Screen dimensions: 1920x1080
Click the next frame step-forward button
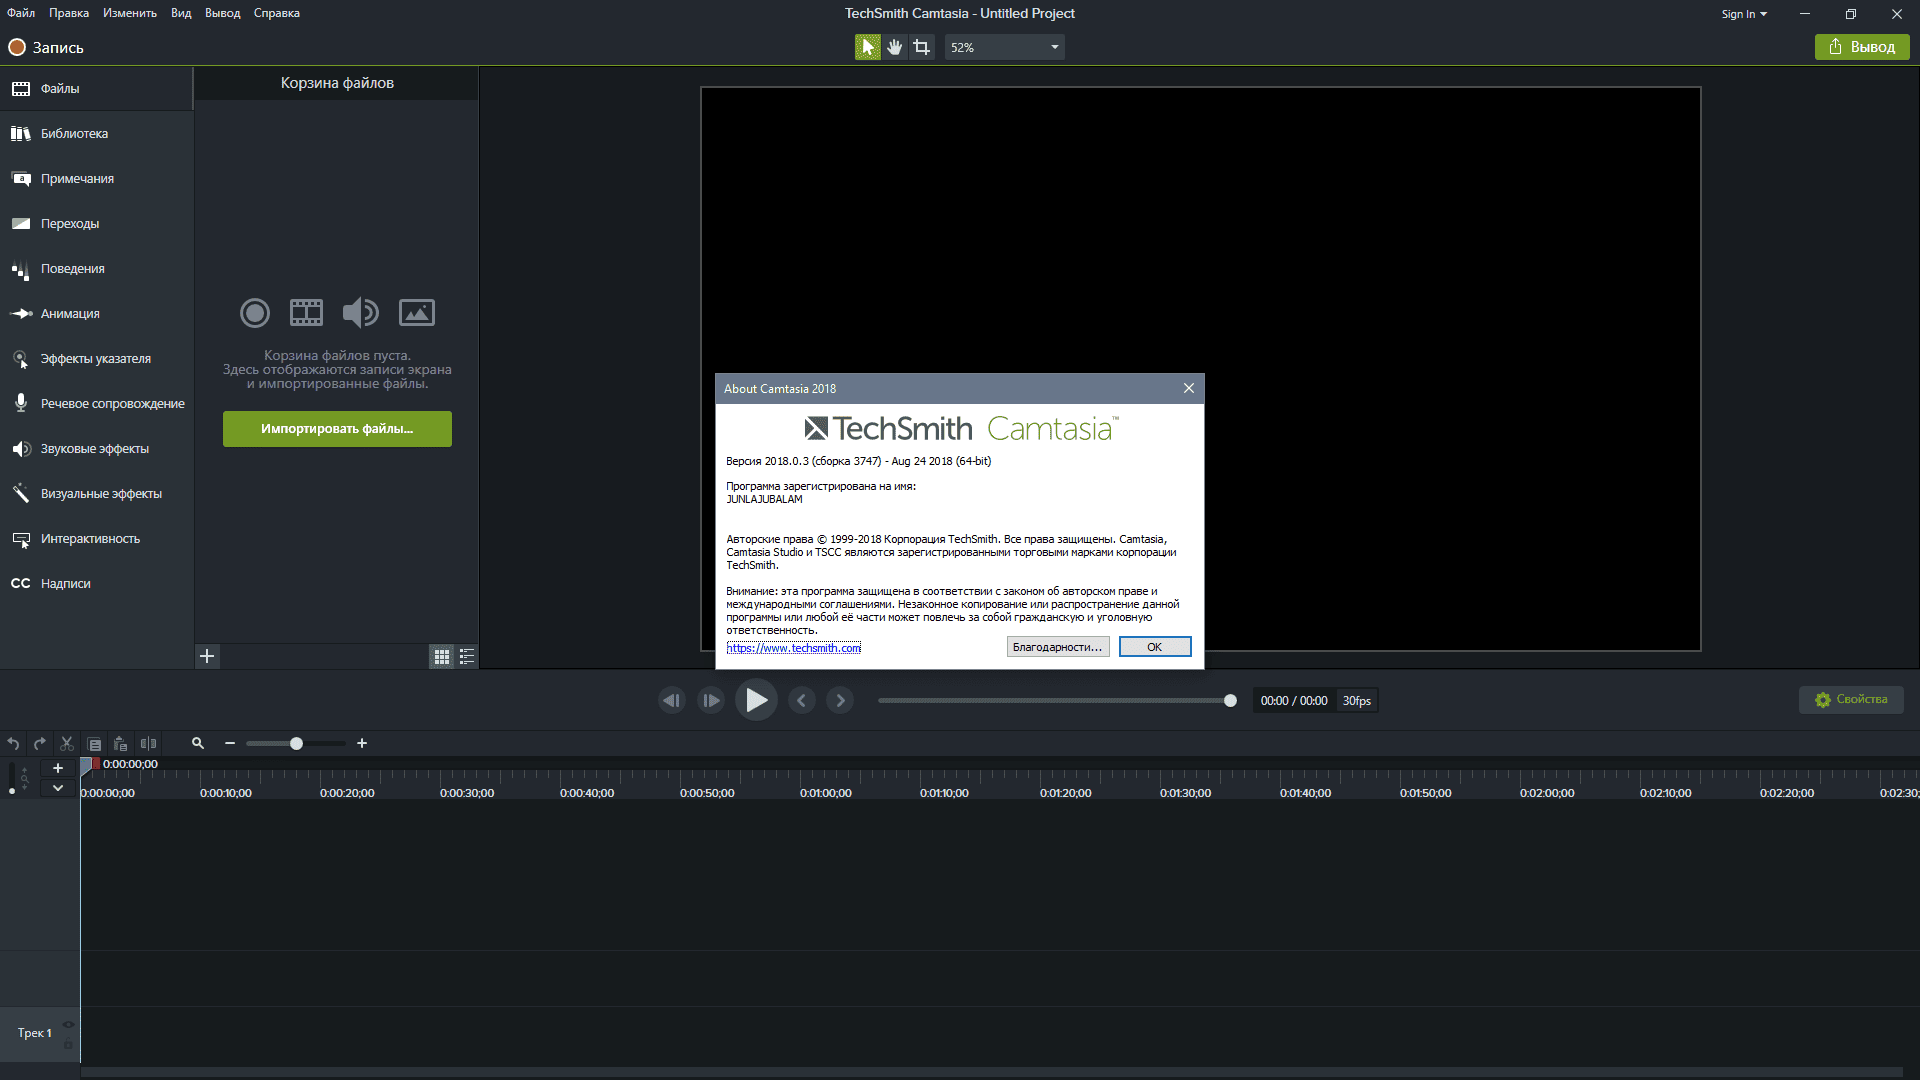[x=711, y=701]
